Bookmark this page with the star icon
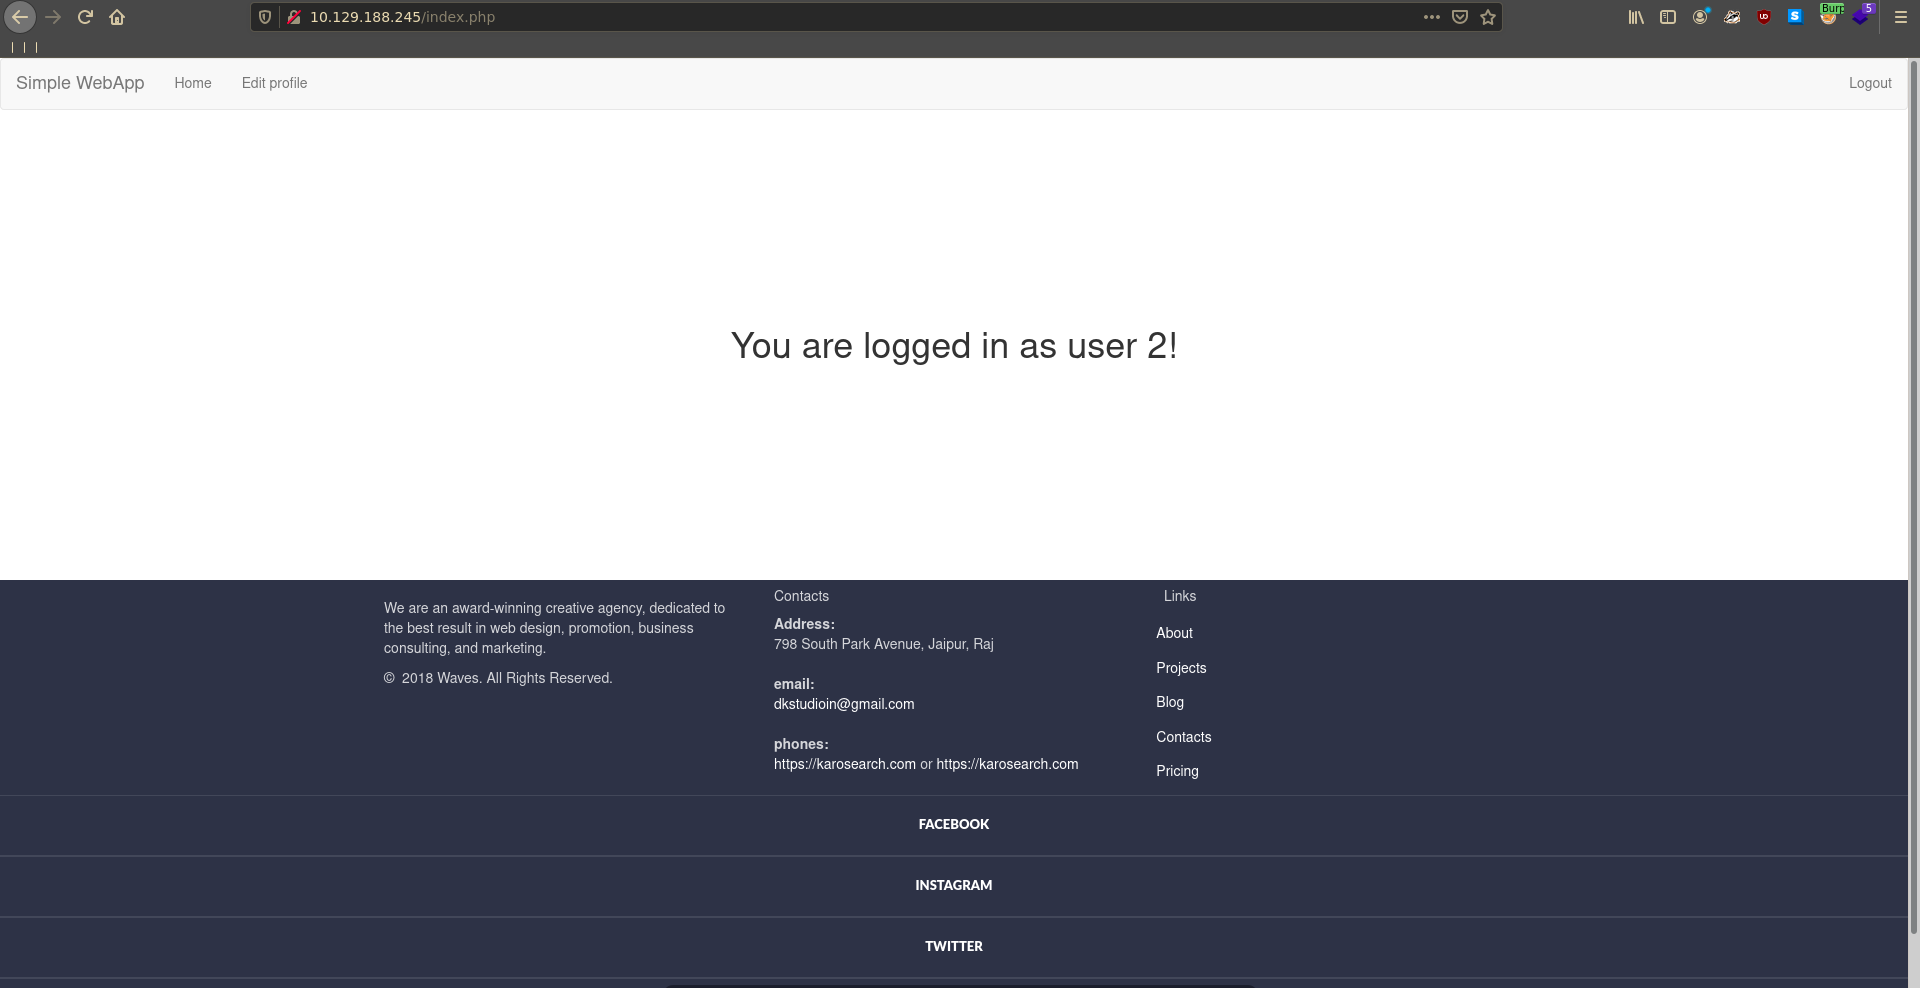Image resolution: width=1920 pixels, height=988 pixels. 1488,17
